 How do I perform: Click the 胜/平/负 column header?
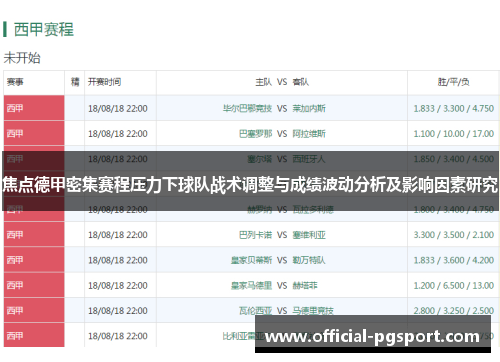pyautogui.click(x=453, y=82)
